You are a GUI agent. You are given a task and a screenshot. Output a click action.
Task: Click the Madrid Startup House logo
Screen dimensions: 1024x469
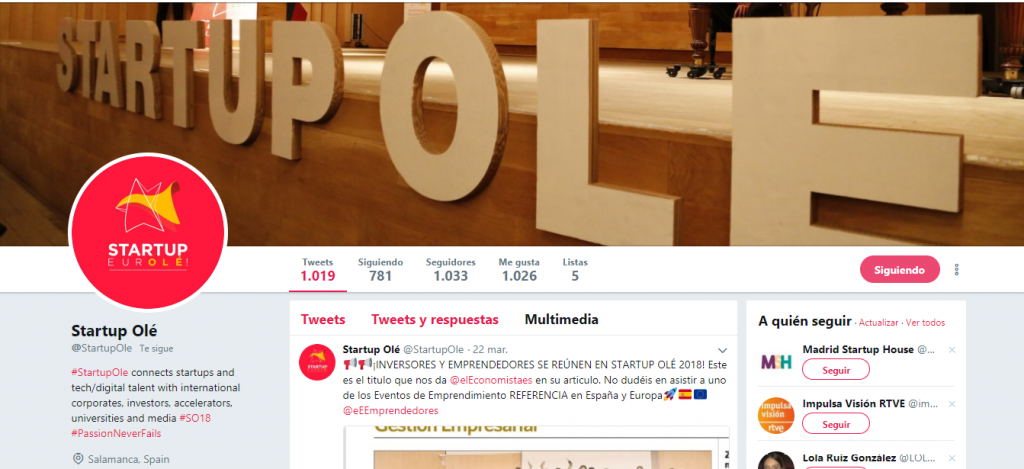[776, 362]
